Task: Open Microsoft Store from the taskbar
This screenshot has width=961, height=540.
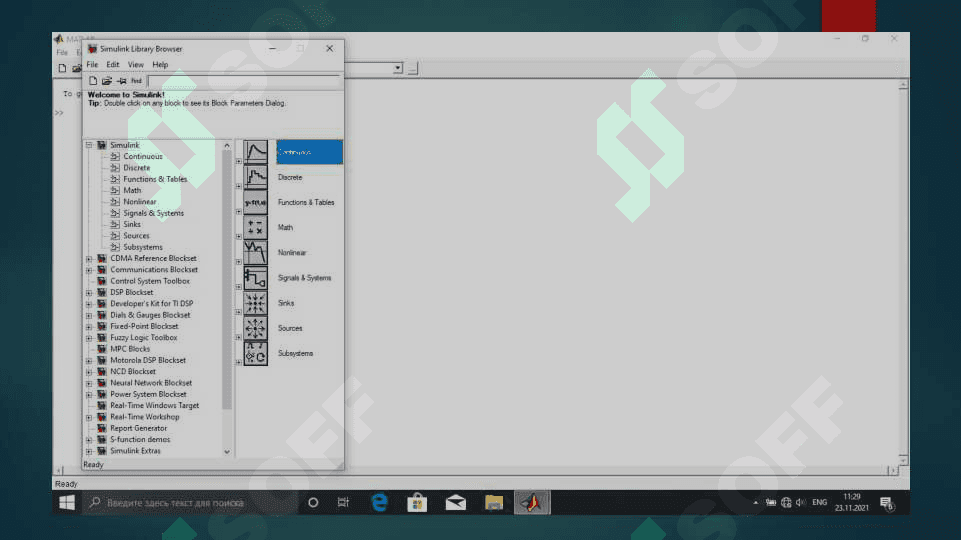Action: 417,503
